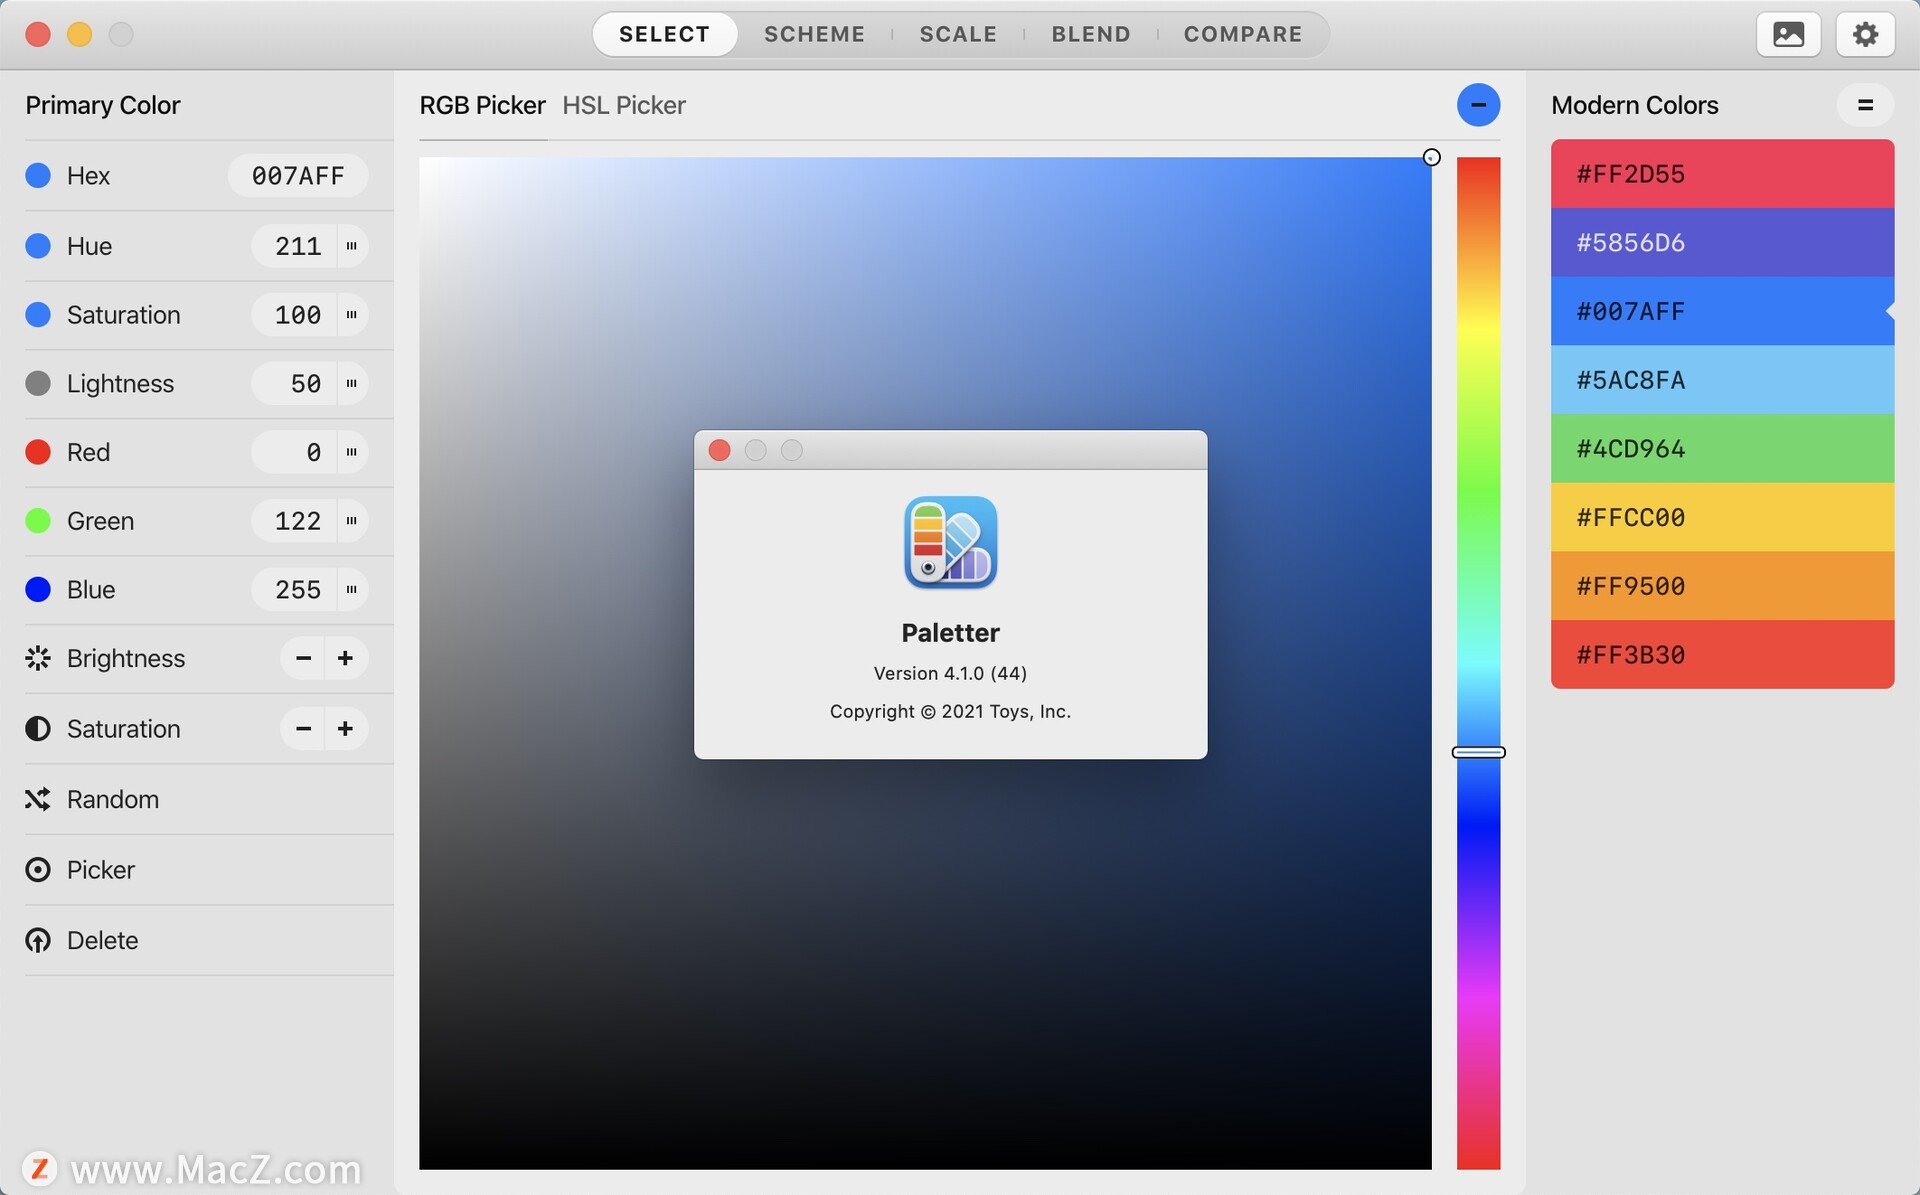Click the Red channel dot icon

[x=38, y=452]
